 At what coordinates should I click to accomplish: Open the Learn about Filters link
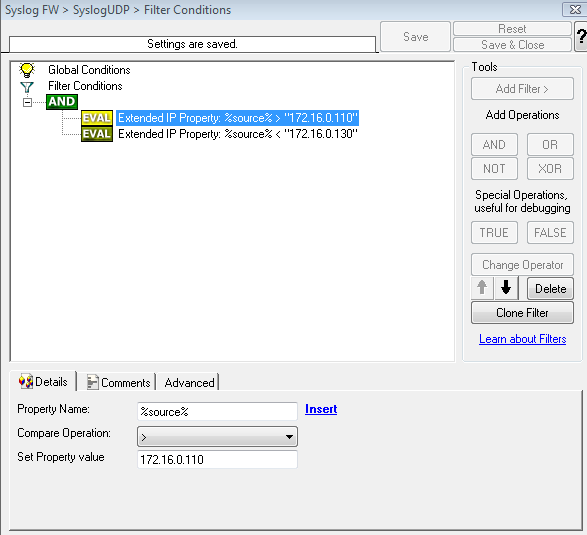522,339
